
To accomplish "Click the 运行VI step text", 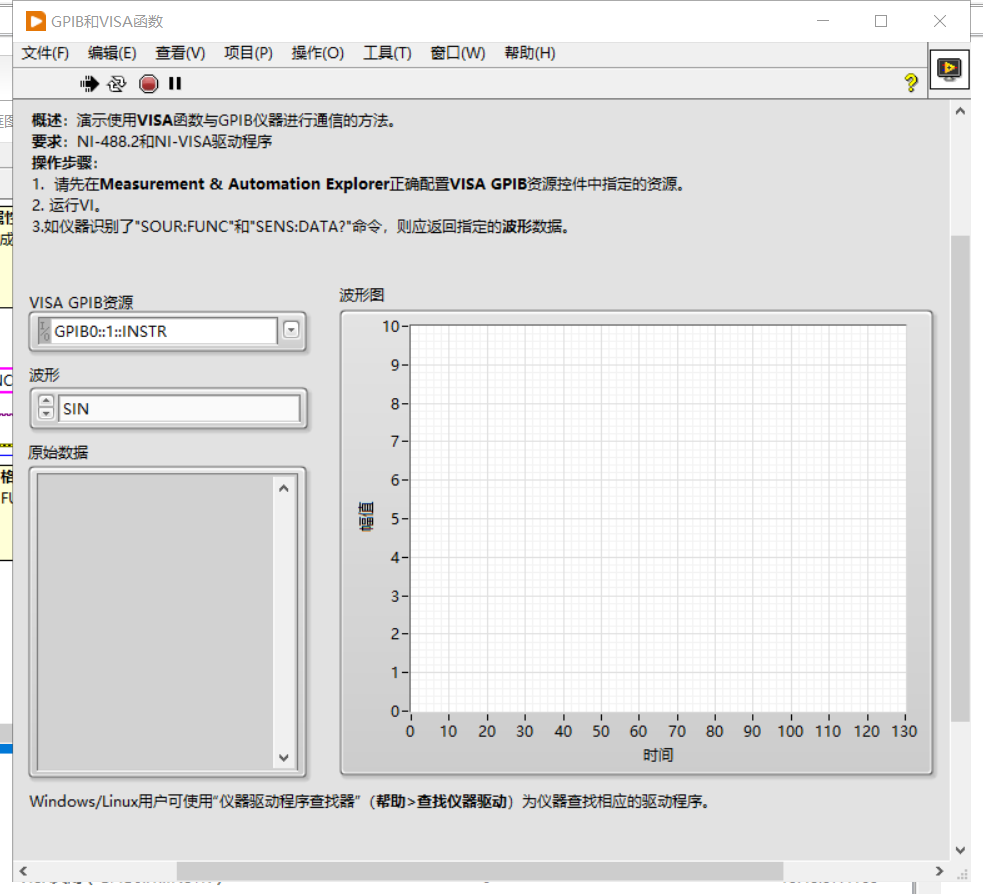I will tap(67, 205).
